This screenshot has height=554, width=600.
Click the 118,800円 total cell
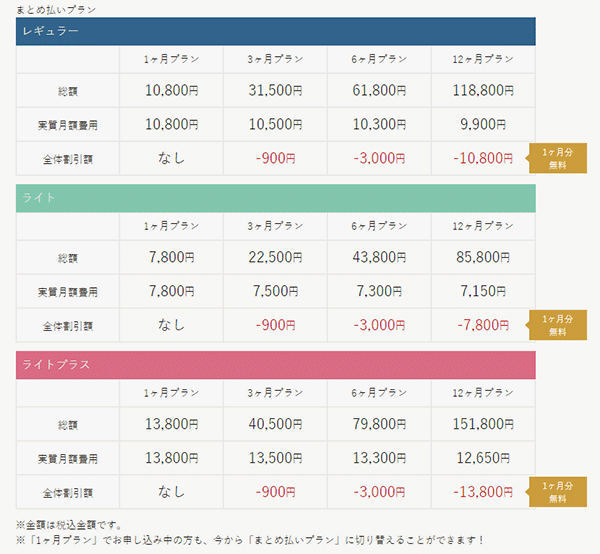click(x=483, y=91)
